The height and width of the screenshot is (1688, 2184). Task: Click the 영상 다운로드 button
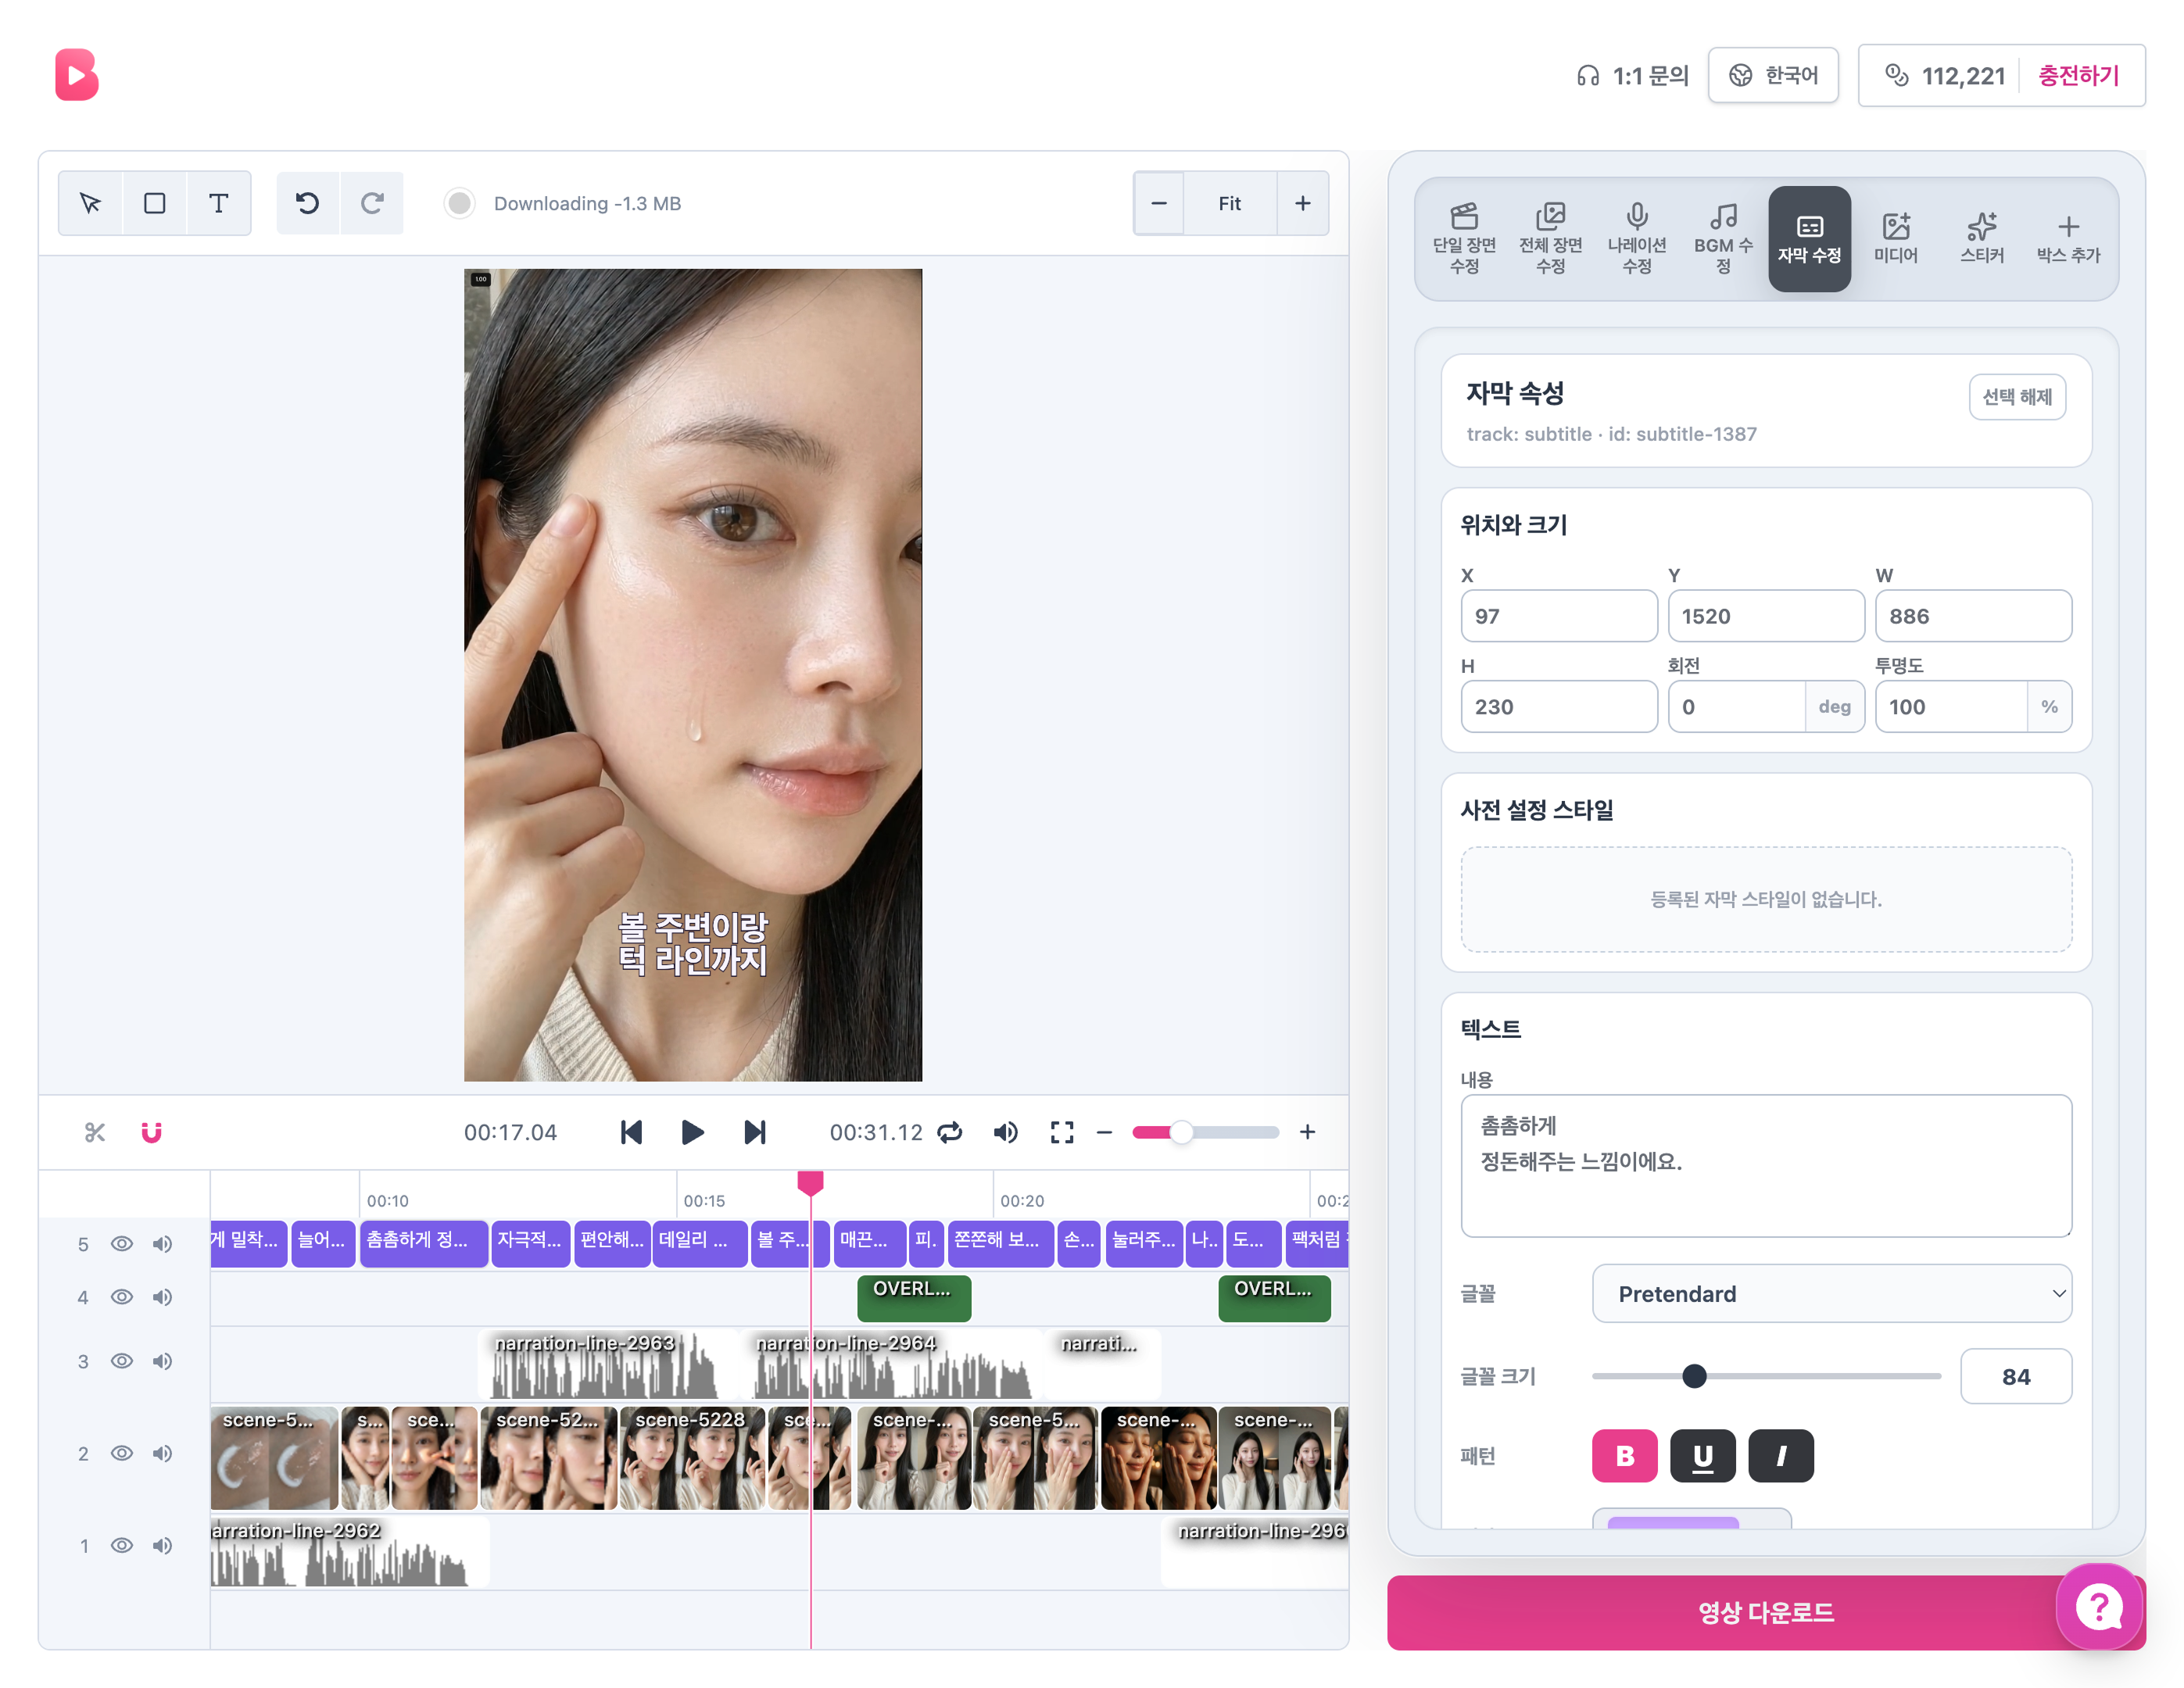click(x=1765, y=1612)
